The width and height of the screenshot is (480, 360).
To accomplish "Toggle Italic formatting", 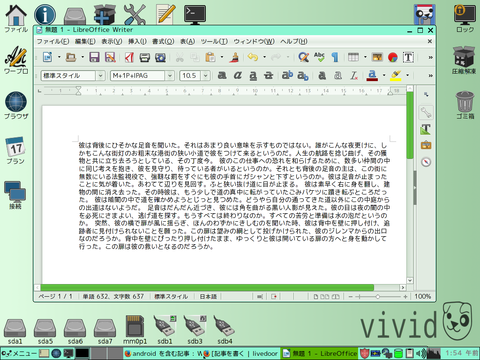I will point(238,76).
